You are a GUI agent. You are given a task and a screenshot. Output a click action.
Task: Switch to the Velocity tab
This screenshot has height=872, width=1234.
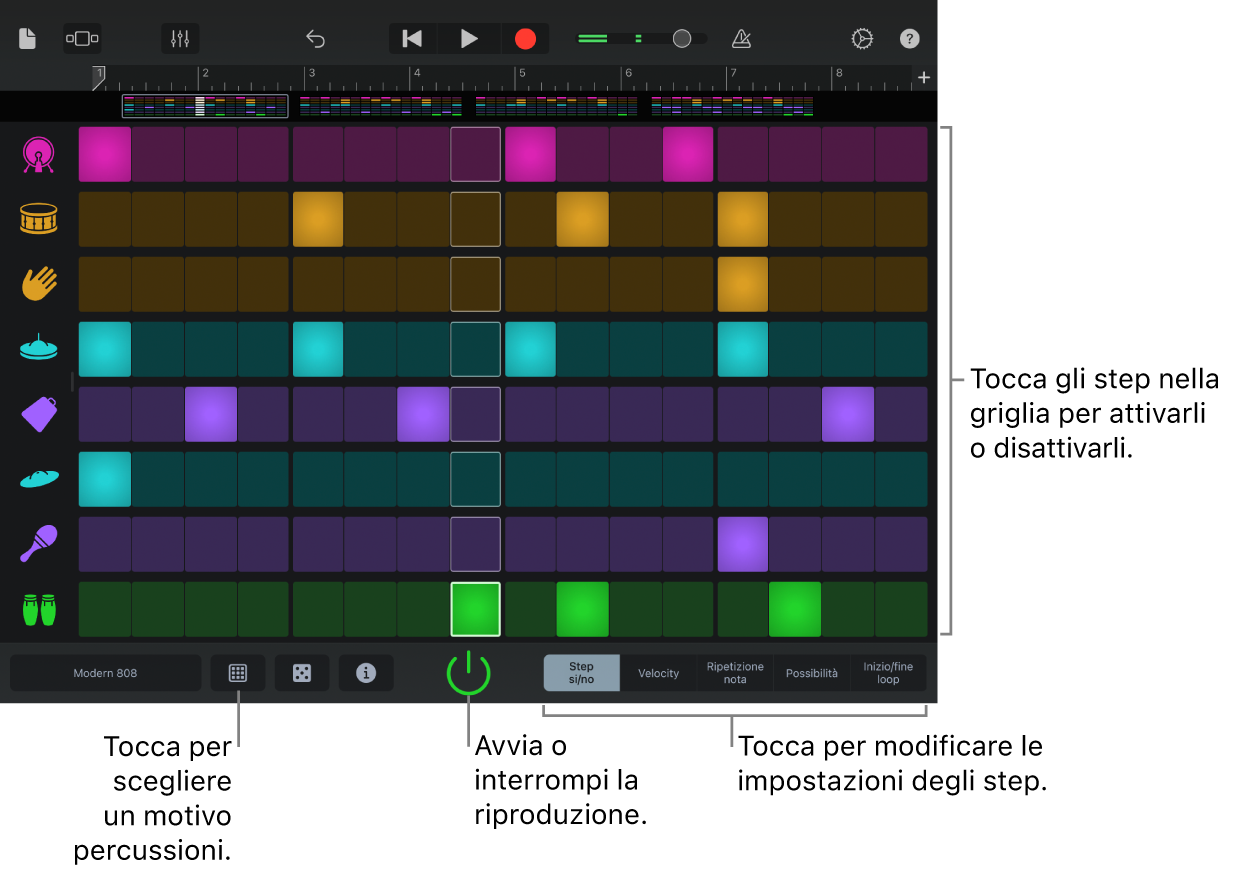pyautogui.click(x=658, y=673)
